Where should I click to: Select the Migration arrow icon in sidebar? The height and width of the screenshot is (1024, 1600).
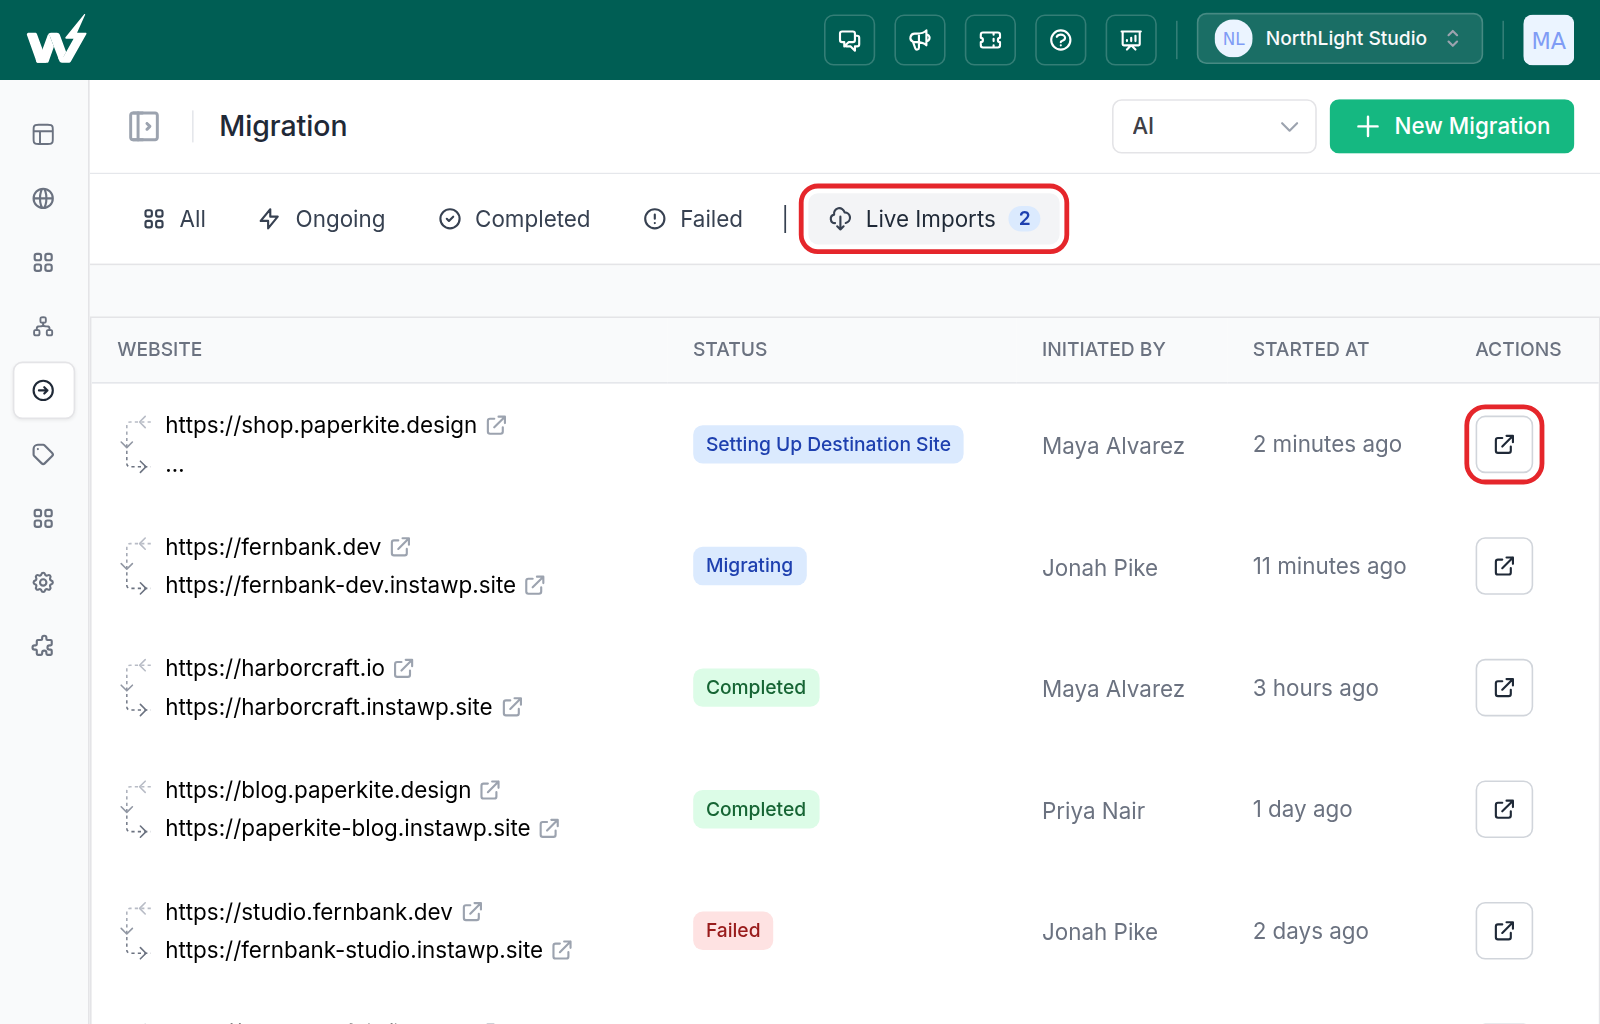(x=44, y=390)
